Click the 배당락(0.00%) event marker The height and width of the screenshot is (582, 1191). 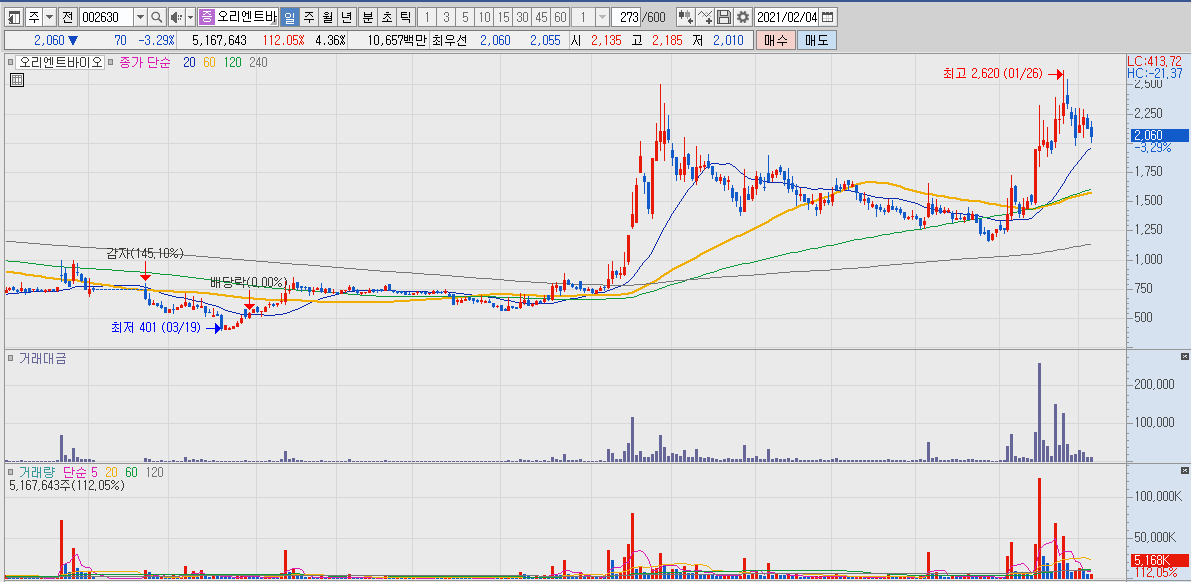pos(248,283)
